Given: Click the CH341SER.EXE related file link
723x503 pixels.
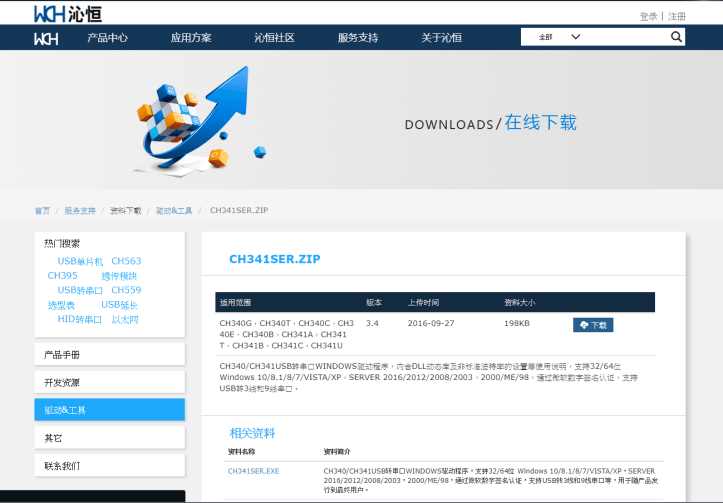Looking at the screenshot, I should (x=253, y=471).
